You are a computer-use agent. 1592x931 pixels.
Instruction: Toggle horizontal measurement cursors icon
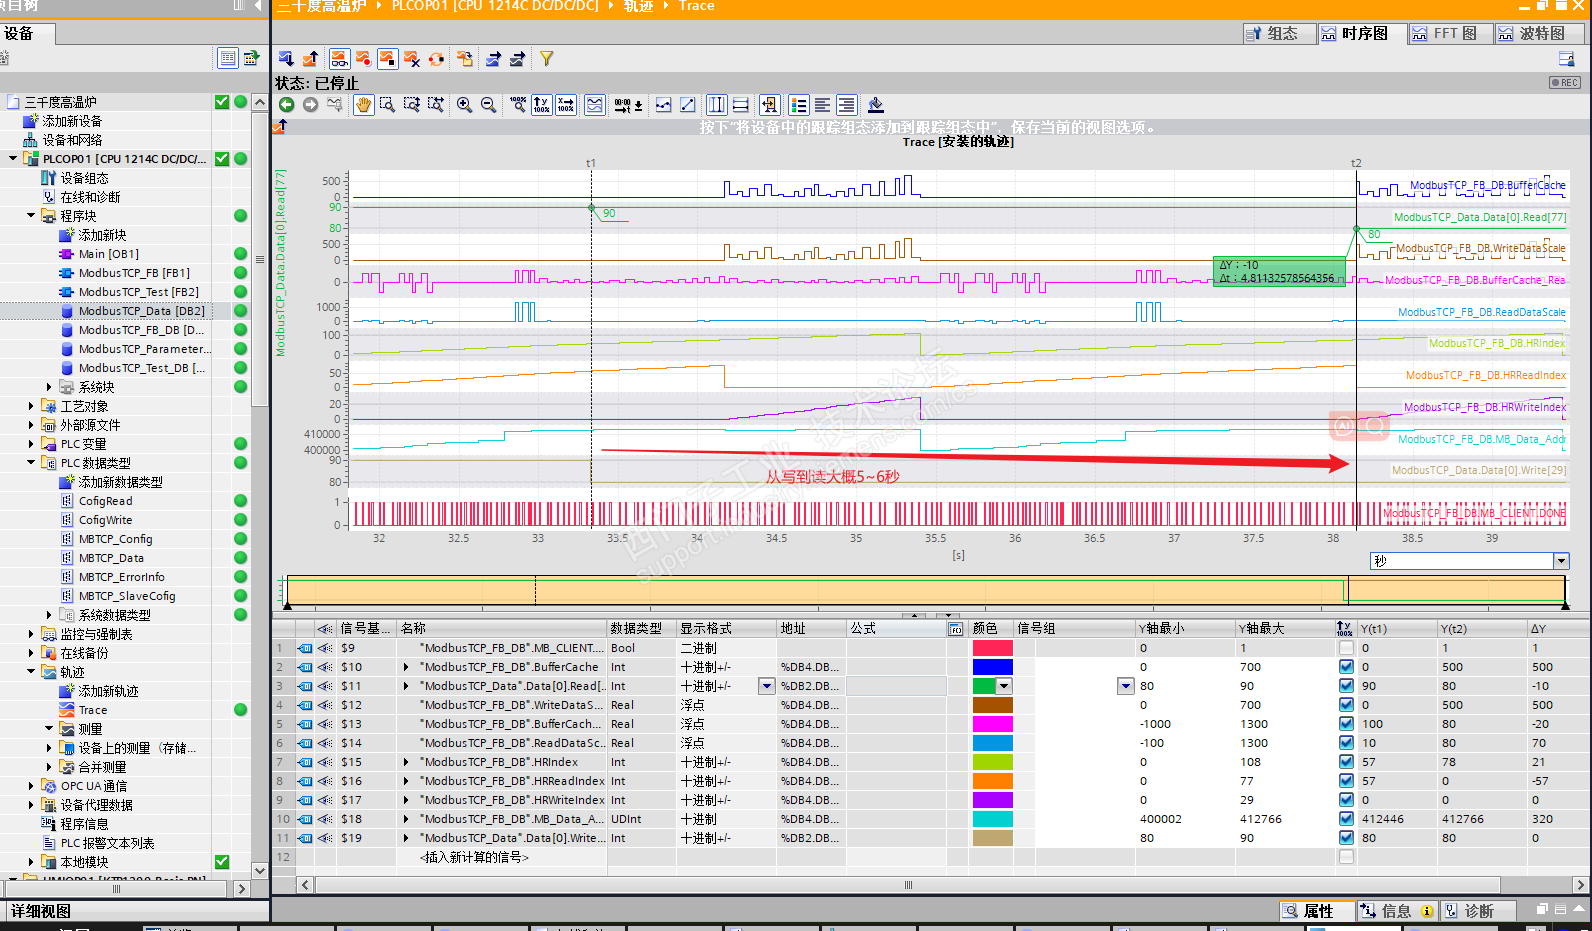[740, 105]
